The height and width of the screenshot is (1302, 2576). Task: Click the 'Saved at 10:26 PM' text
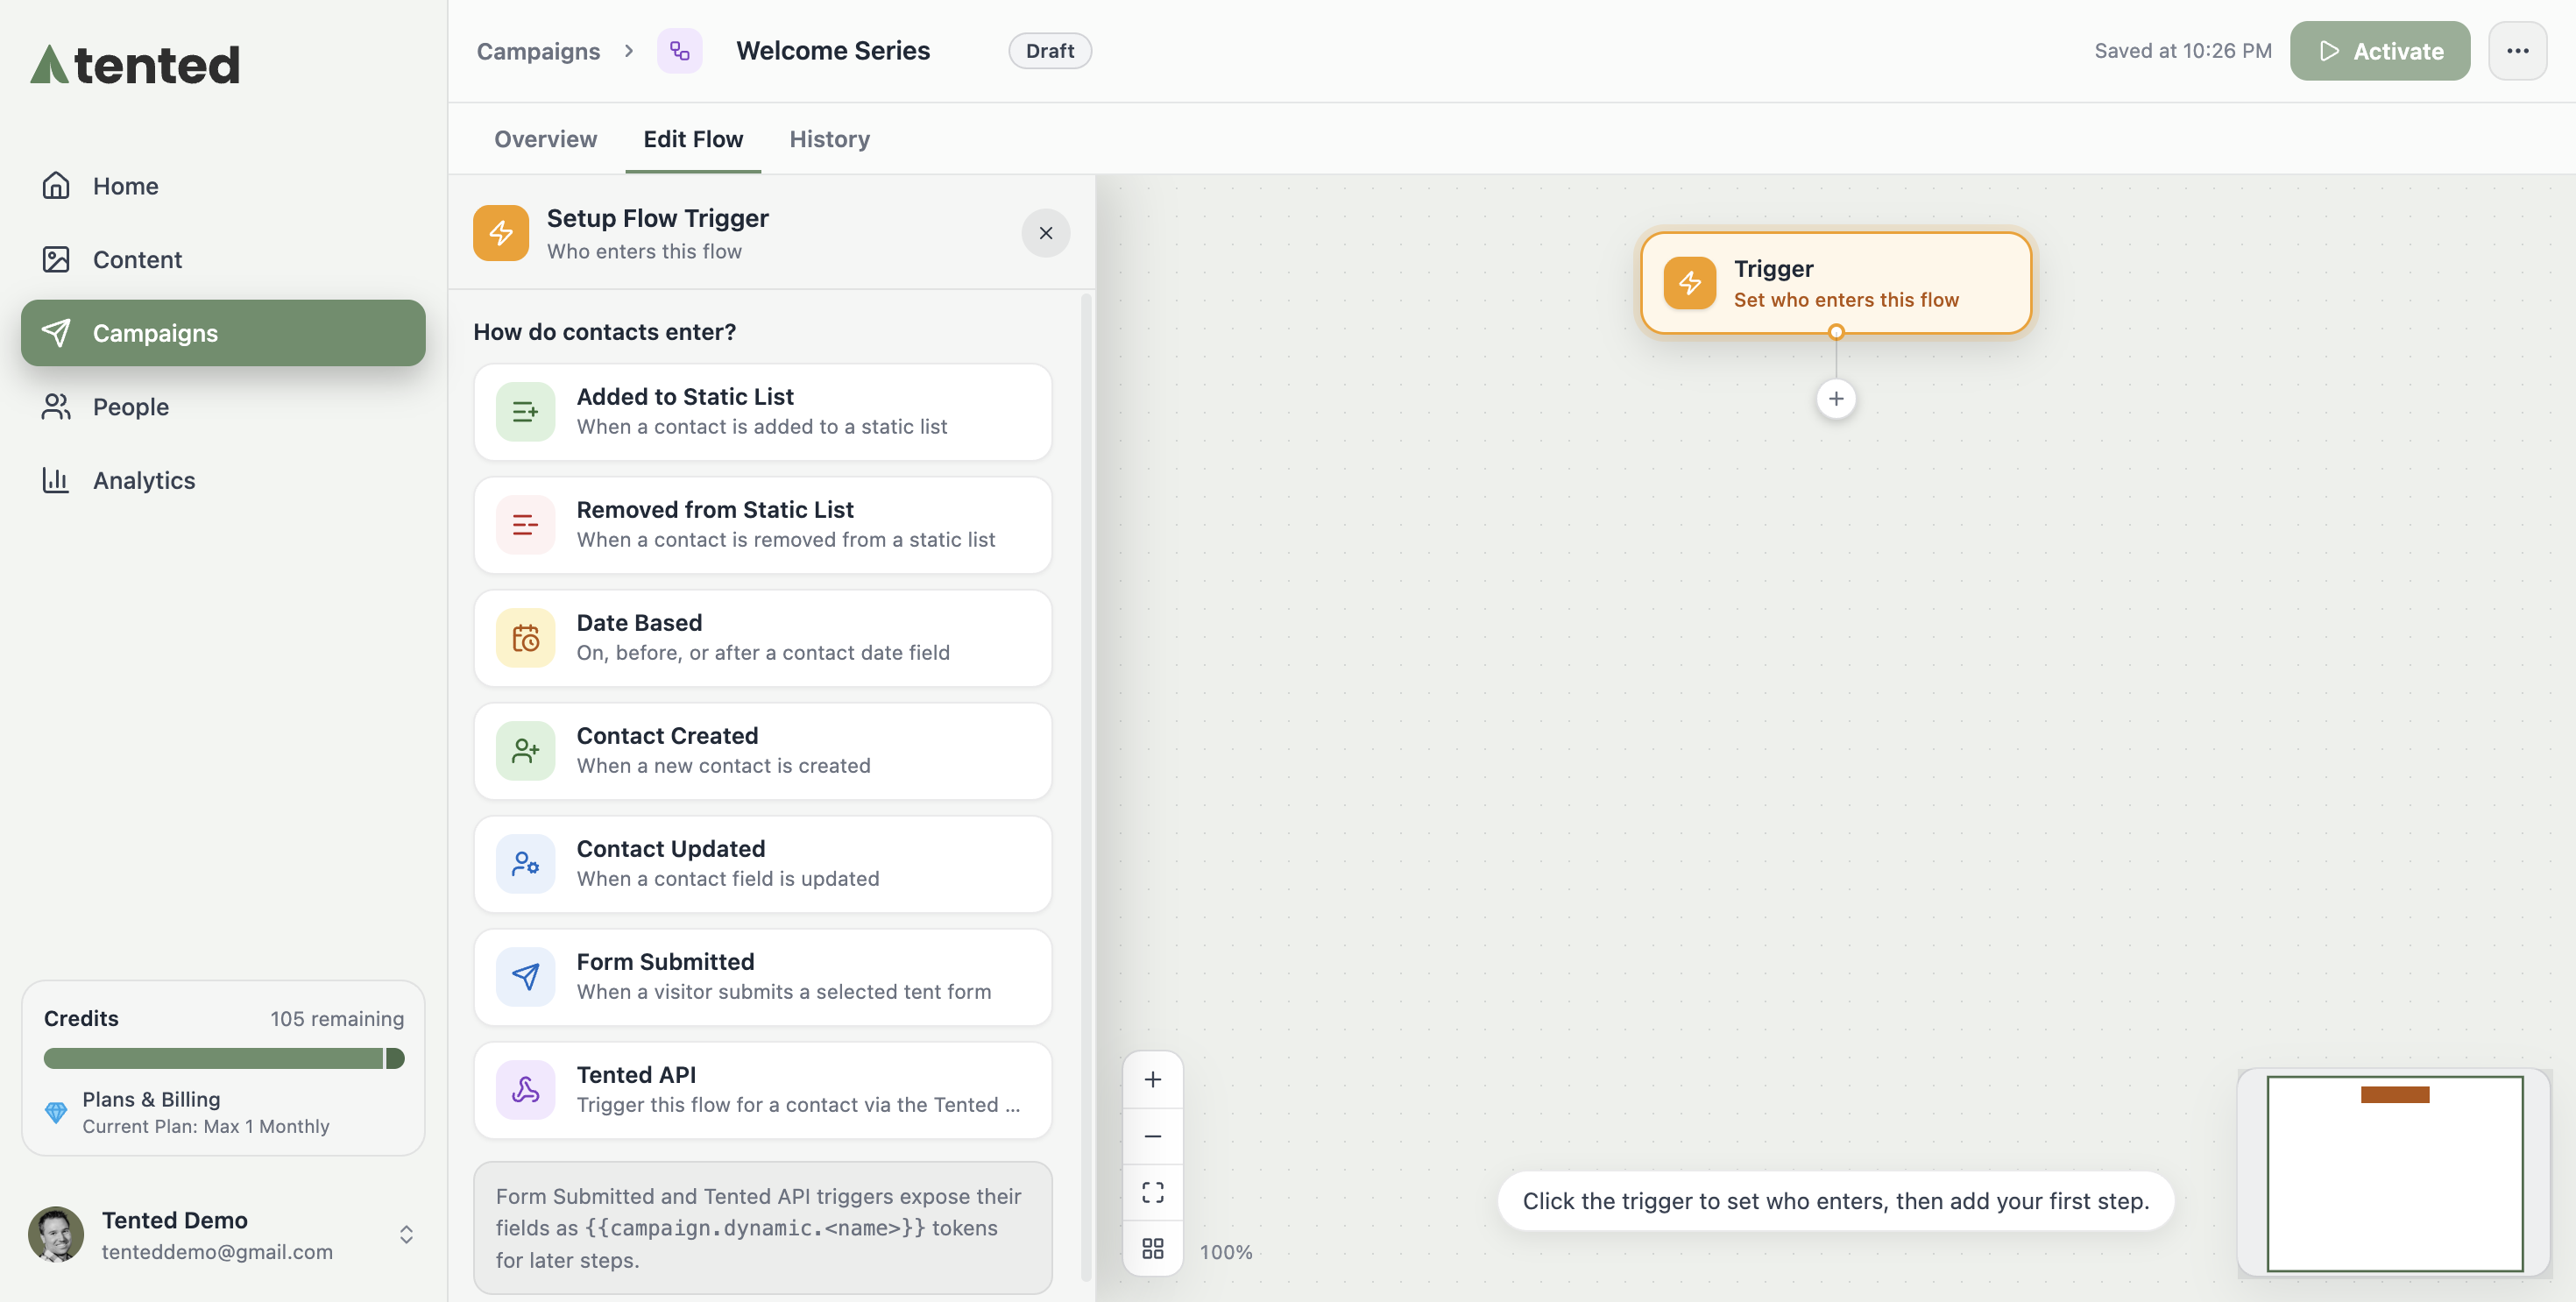[2183, 51]
